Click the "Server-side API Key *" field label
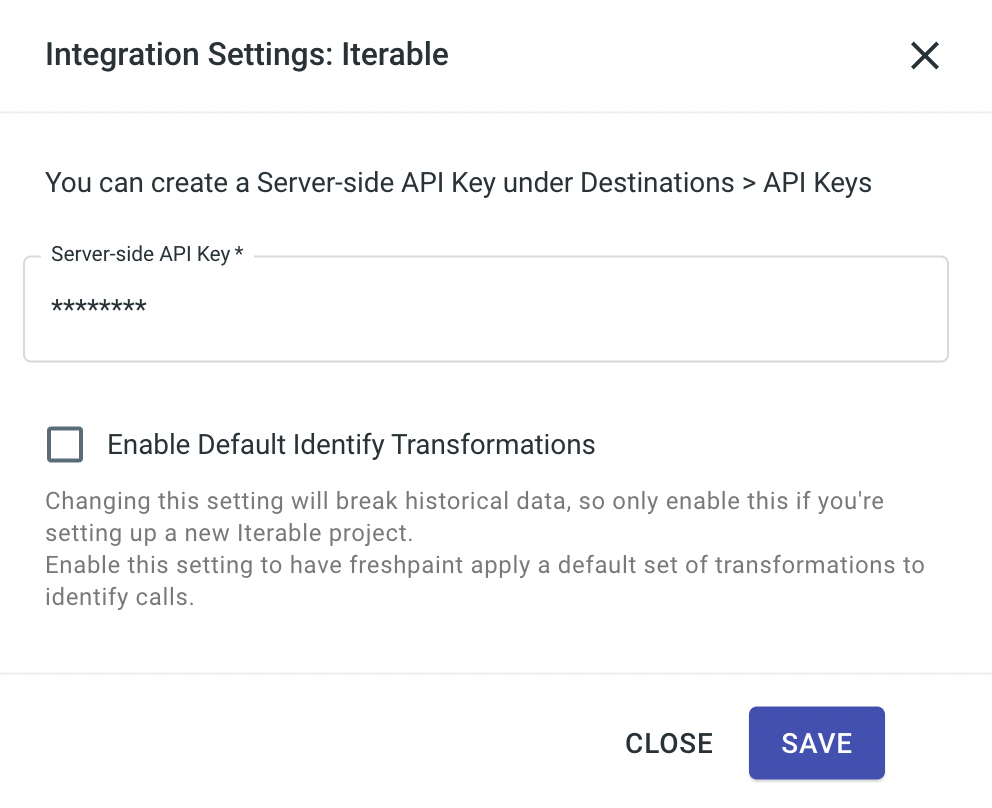Viewport: 992px width, 808px height. 140,254
